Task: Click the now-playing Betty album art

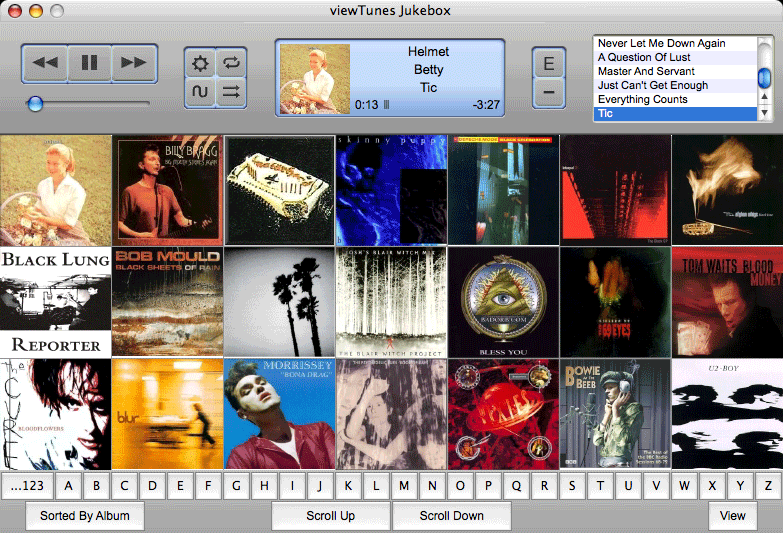Action: tap(315, 79)
